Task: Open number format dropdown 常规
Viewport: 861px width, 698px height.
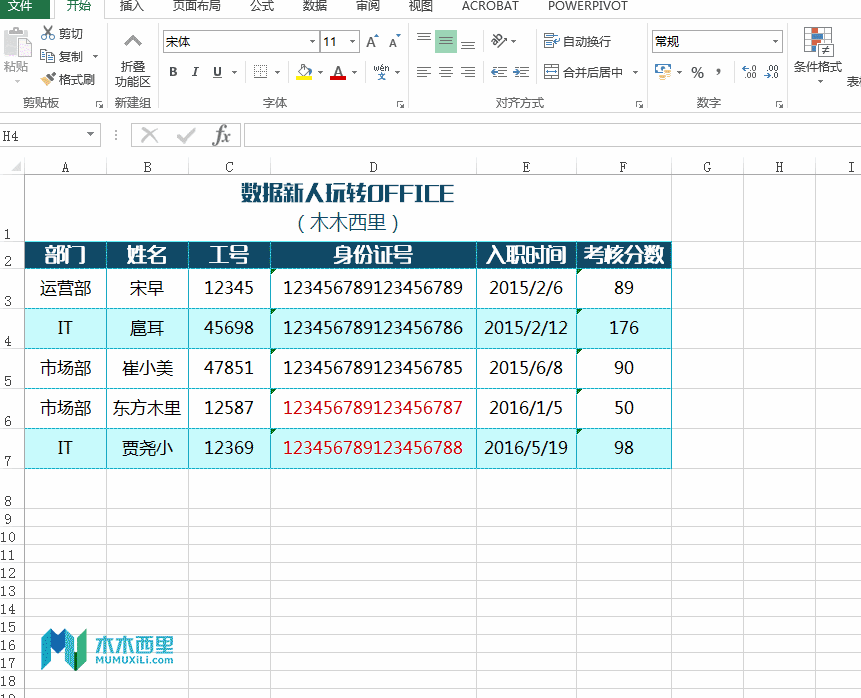Action: click(x=775, y=42)
